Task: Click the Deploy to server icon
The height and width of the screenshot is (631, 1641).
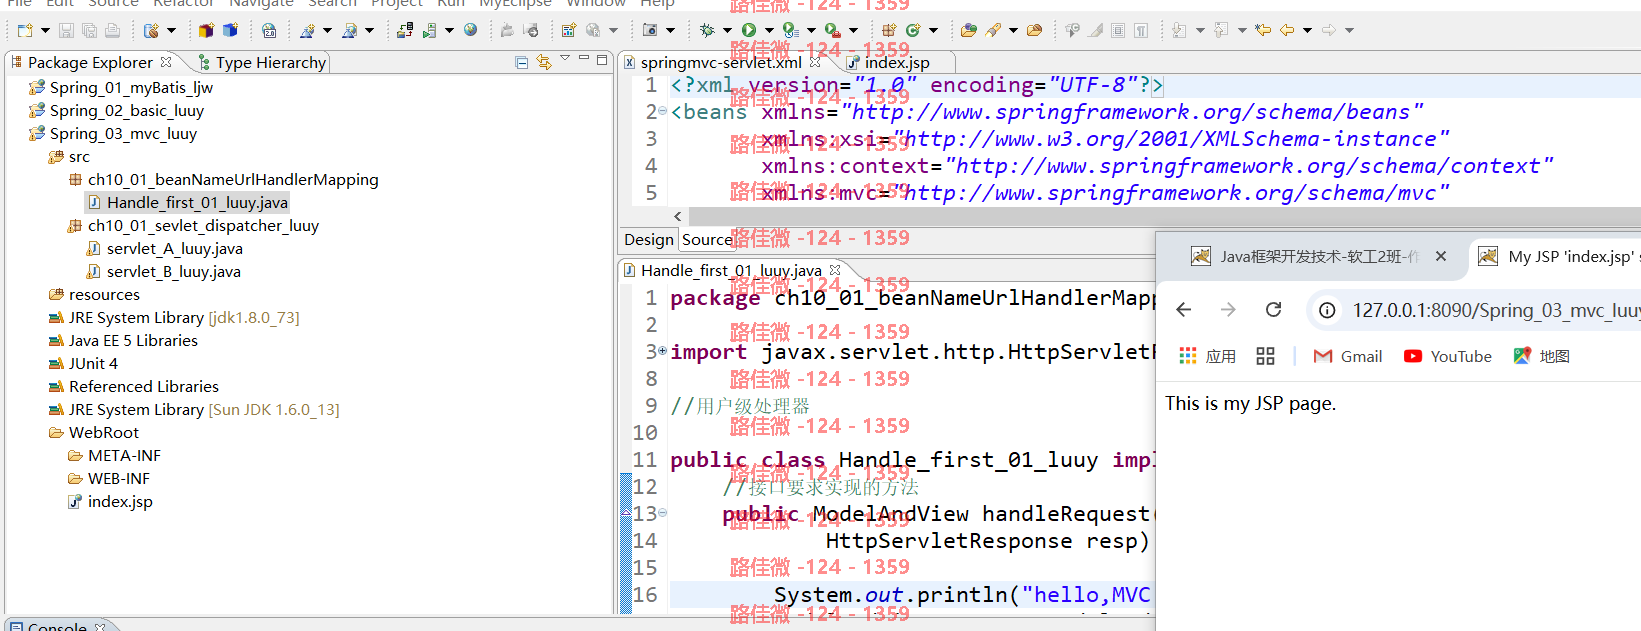Action: pyautogui.click(x=404, y=30)
